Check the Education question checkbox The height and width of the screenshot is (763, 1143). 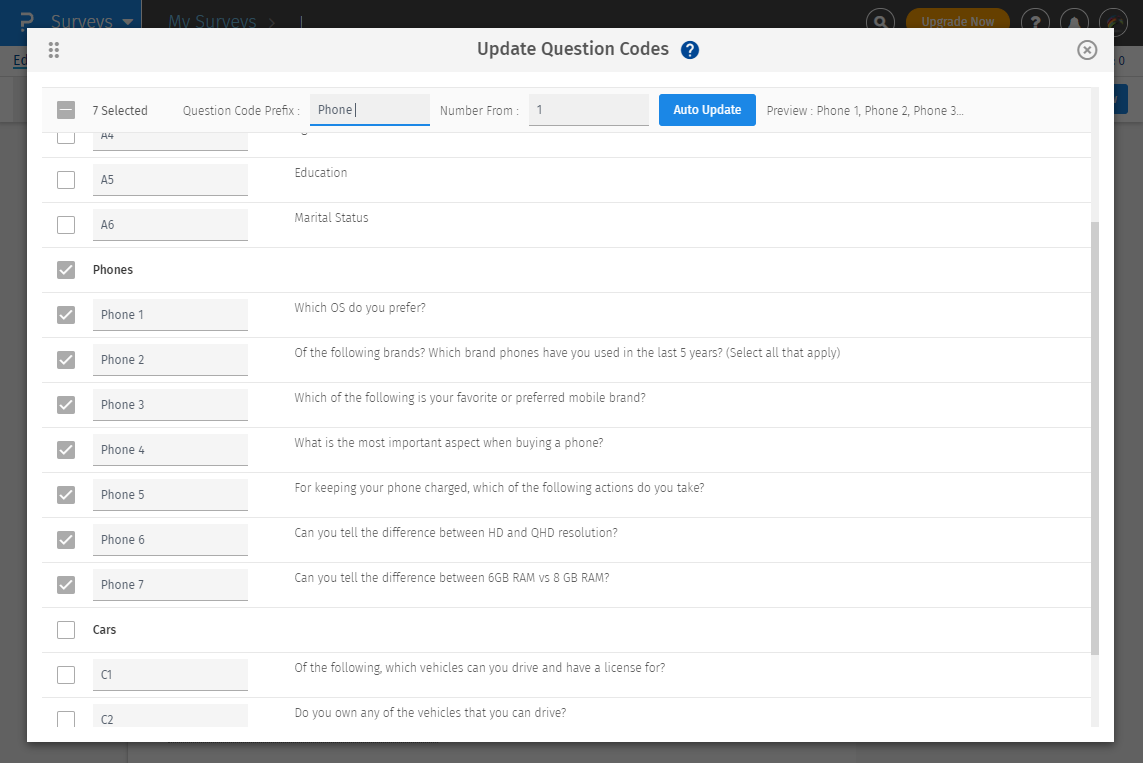66,180
